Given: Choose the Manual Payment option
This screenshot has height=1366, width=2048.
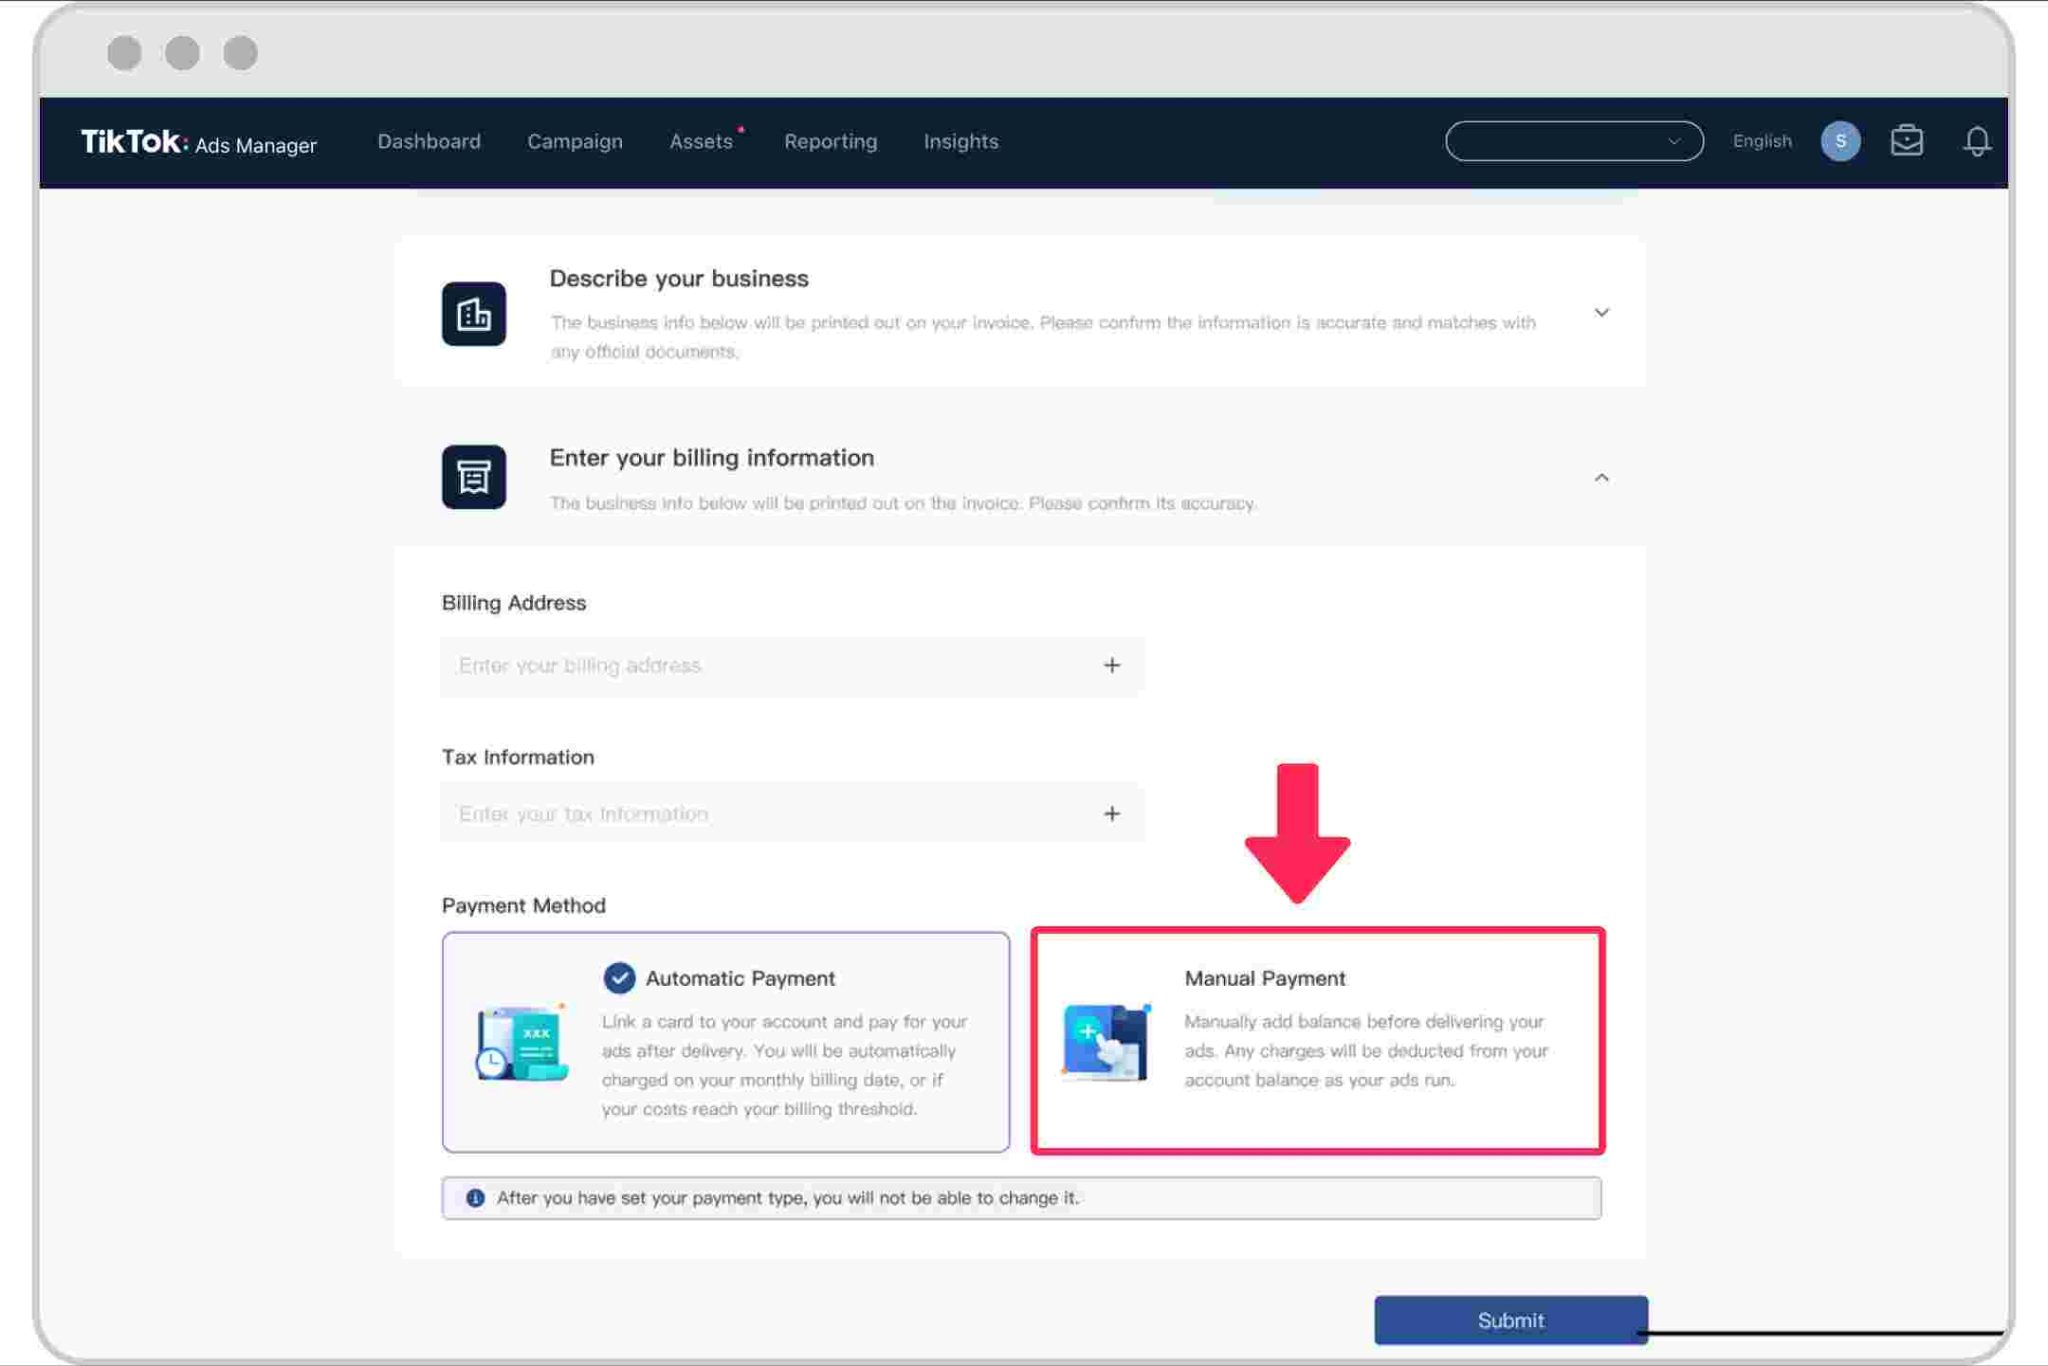Looking at the screenshot, I should click(1318, 1041).
